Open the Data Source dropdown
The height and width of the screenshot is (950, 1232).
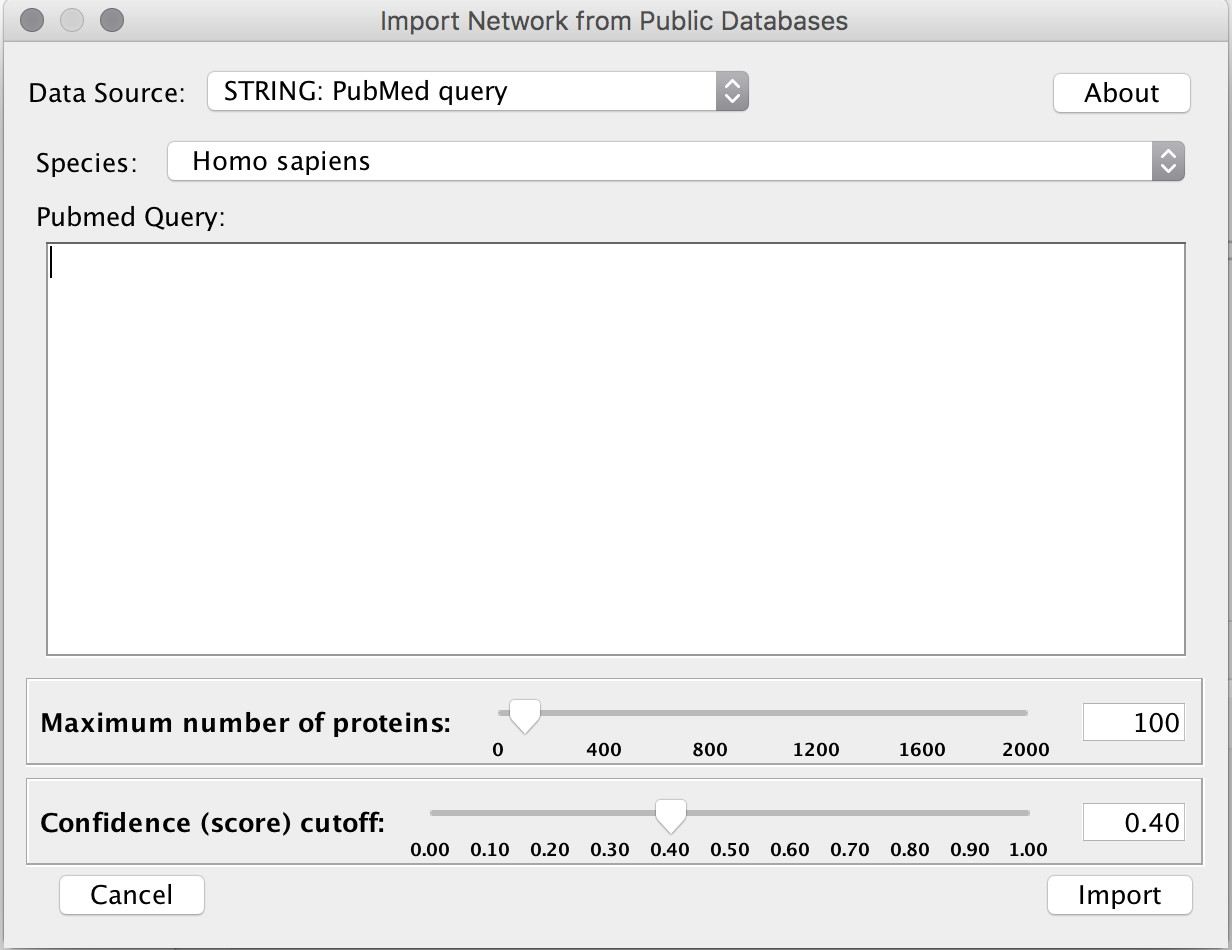[477, 92]
